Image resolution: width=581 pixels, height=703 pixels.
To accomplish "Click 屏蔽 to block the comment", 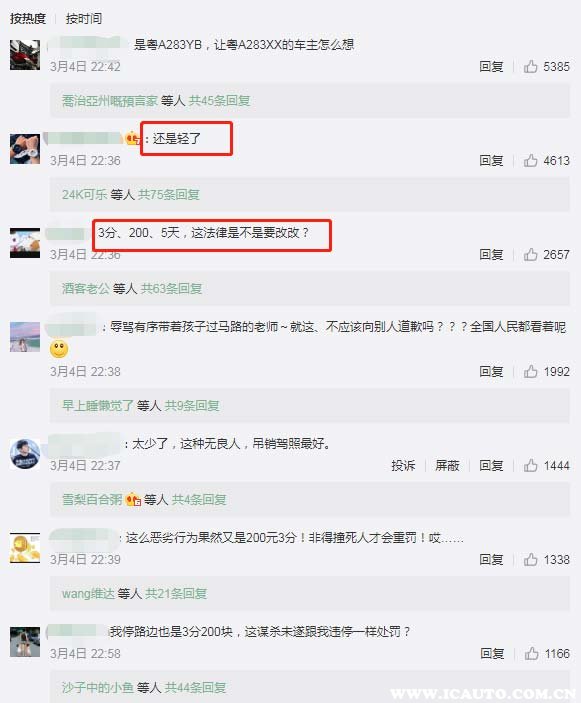I will (x=447, y=466).
